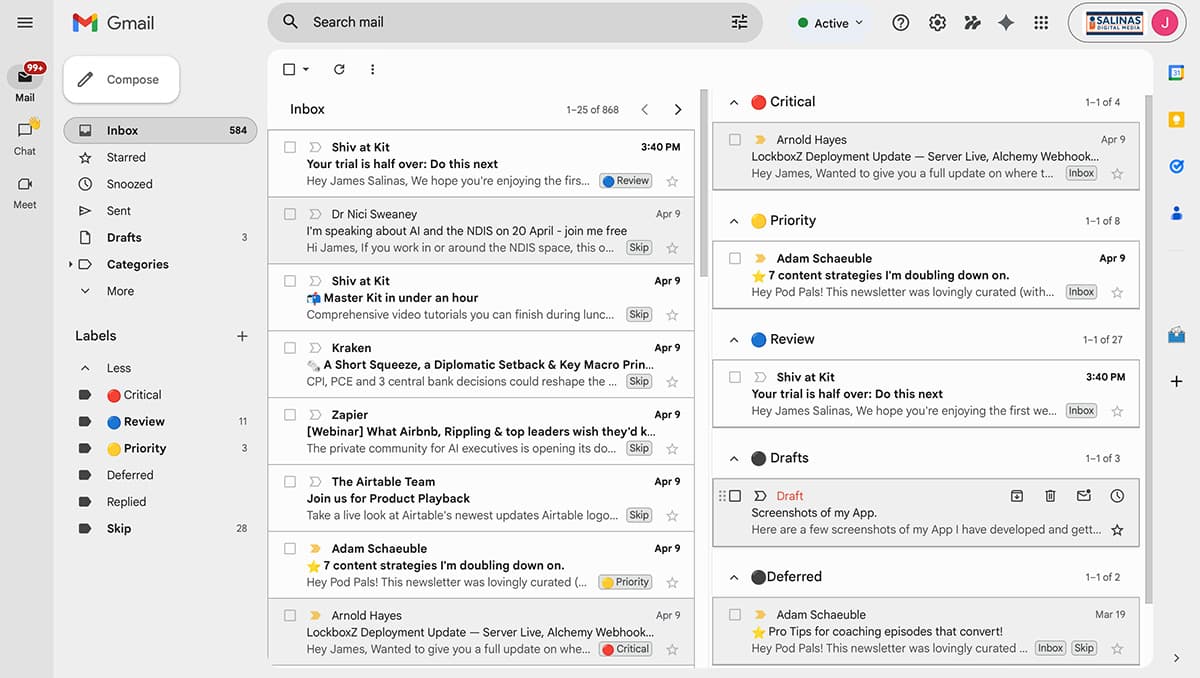Collapse the Critical section
Image resolution: width=1200 pixels, height=678 pixels.
tap(733, 102)
